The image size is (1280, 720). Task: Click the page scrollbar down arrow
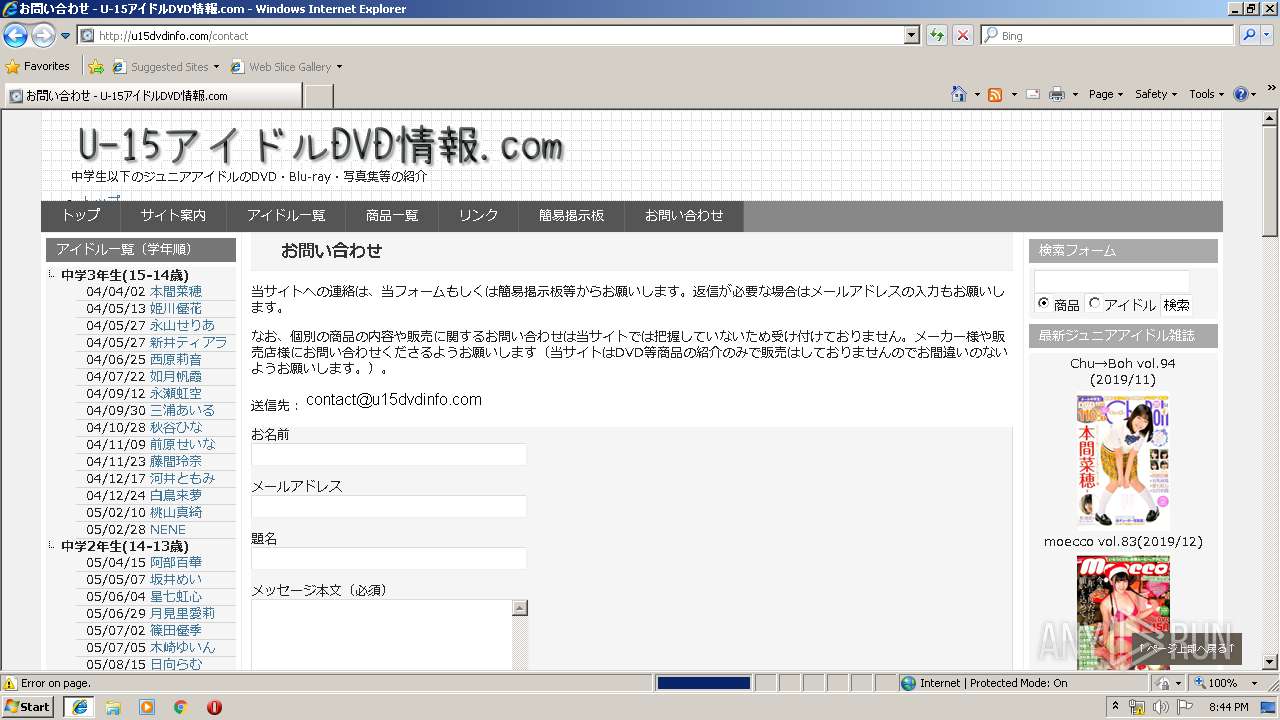pyautogui.click(x=1270, y=662)
